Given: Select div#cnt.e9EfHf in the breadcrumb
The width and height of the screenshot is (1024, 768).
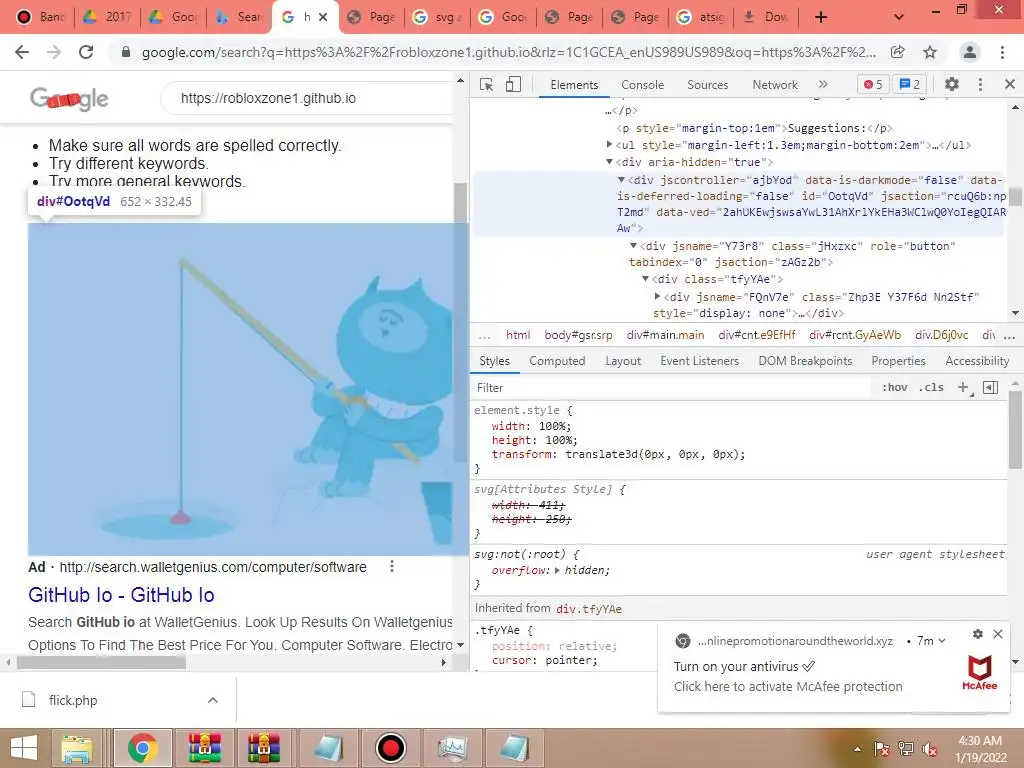Looking at the screenshot, I should [757, 335].
